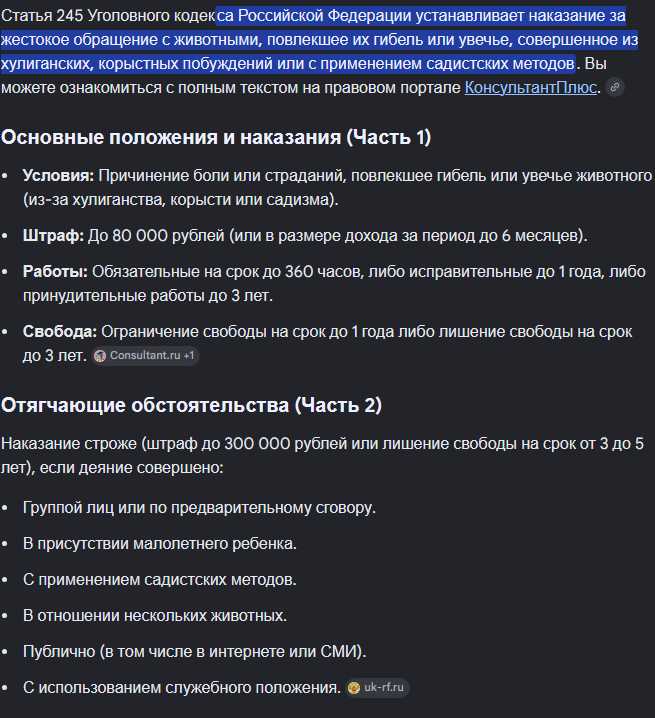
Task: Click the bullet 'Группой лиц или по предварительному сговору'
Action: click(199, 507)
